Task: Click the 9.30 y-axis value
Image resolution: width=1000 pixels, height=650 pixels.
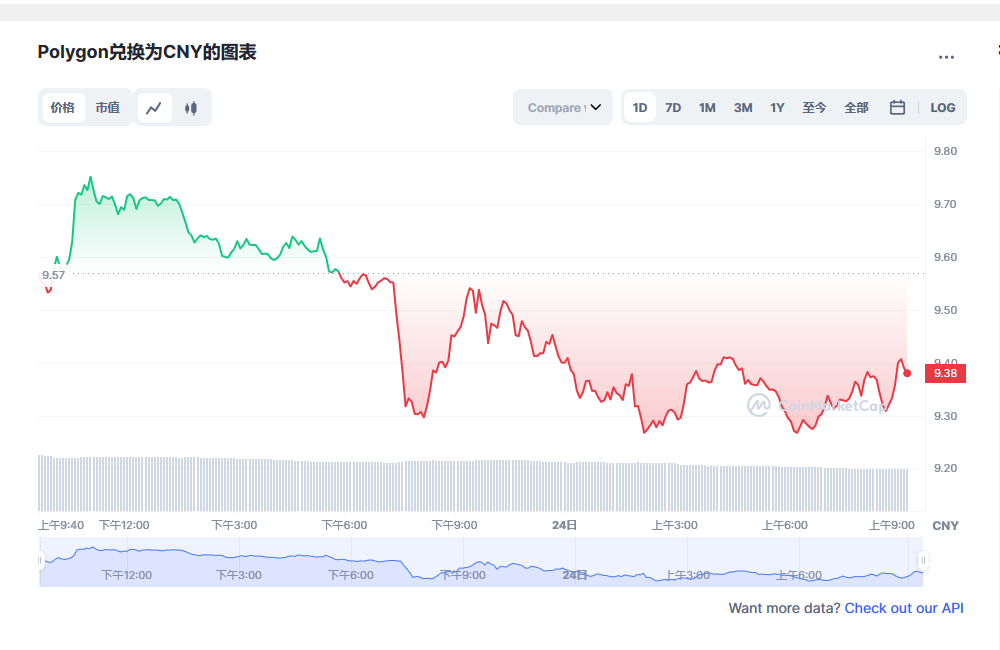Action: [945, 416]
